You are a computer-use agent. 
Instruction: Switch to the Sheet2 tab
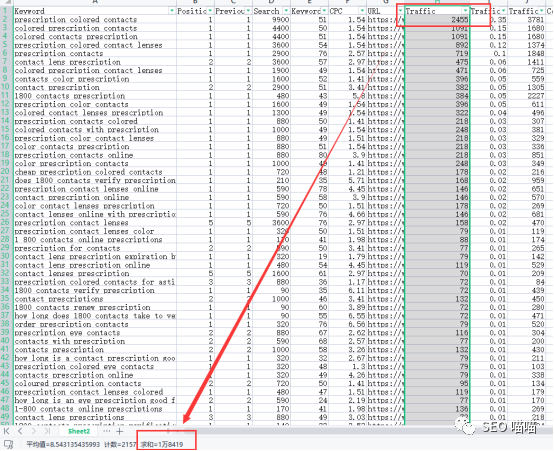click(x=79, y=431)
